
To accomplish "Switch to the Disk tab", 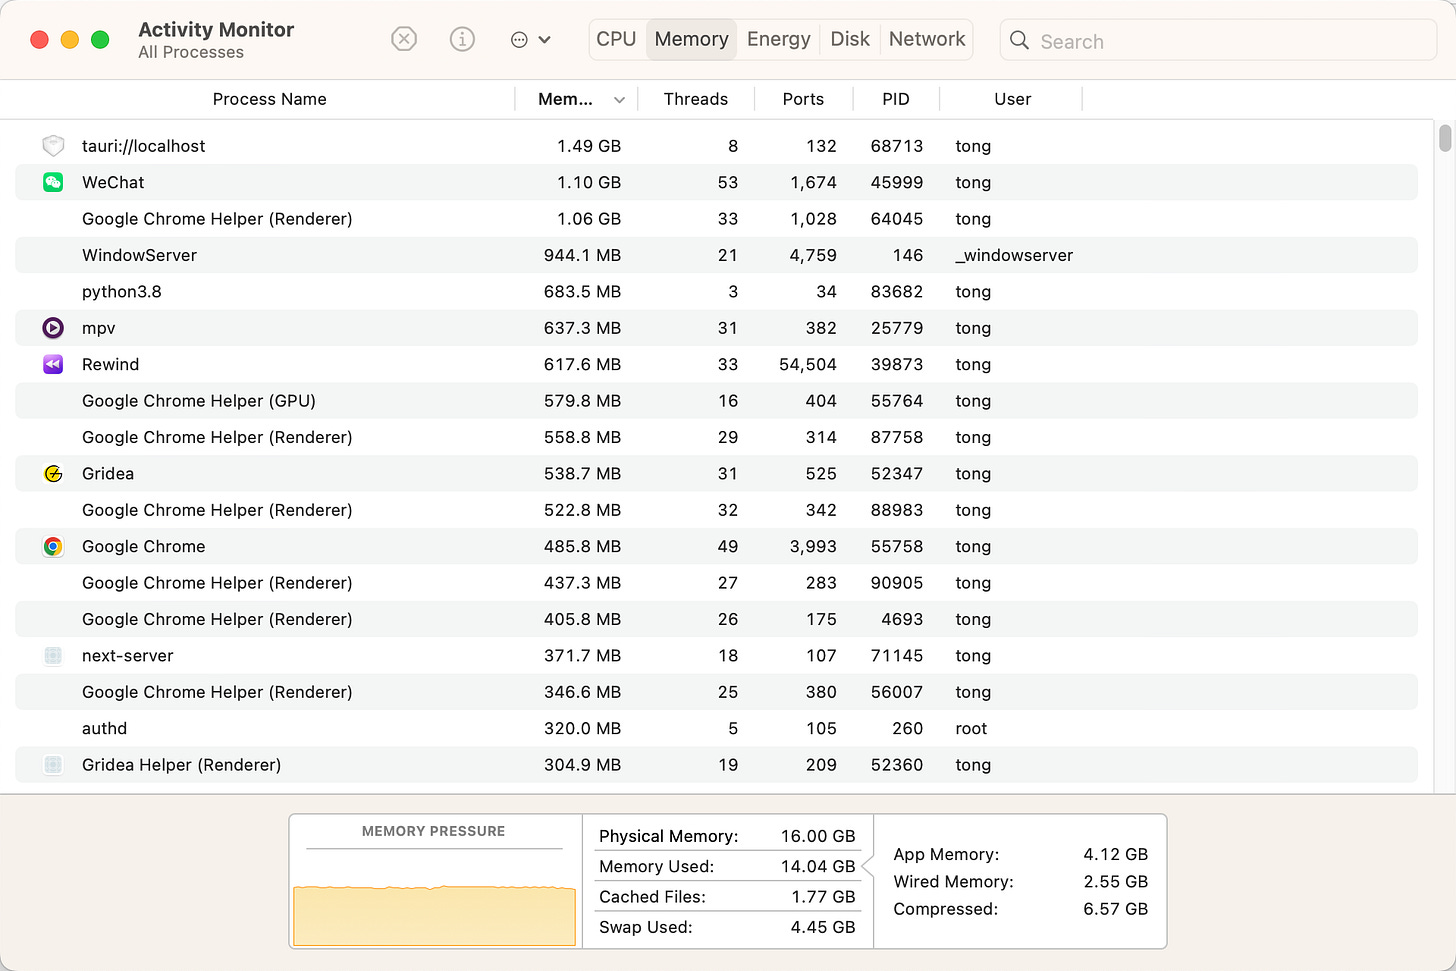I will 850,39.
